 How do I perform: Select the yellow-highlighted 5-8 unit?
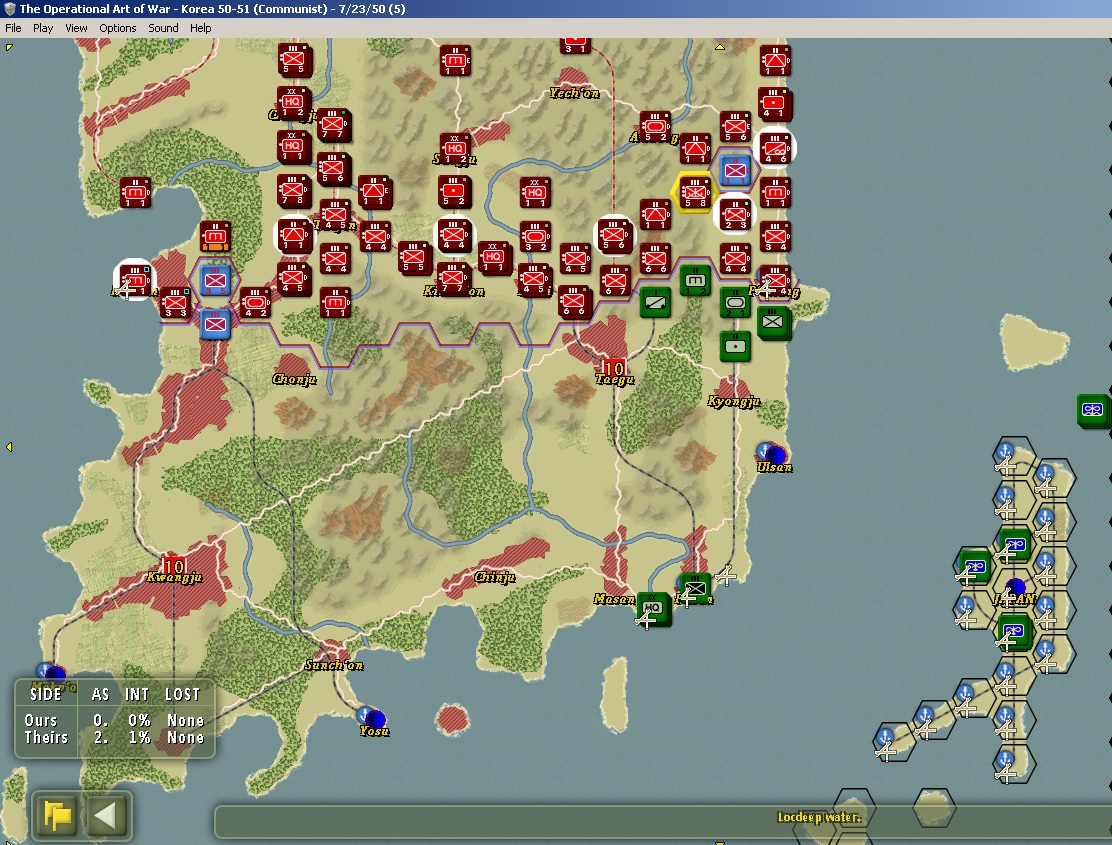click(x=694, y=192)
